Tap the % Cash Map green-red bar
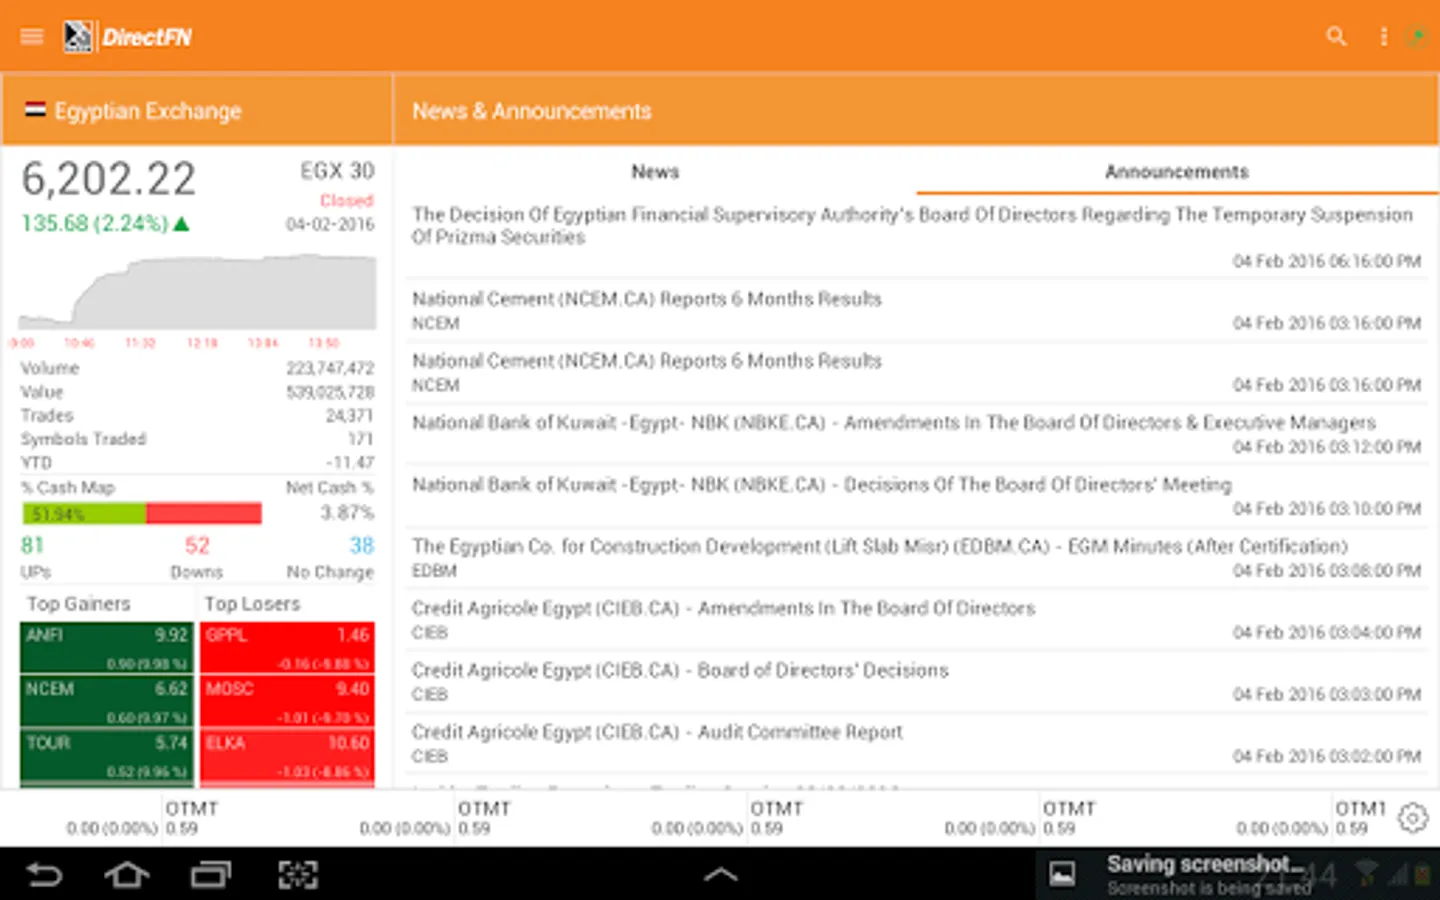This screenshot has height=900, width=1440. click(x=142, y=514)
